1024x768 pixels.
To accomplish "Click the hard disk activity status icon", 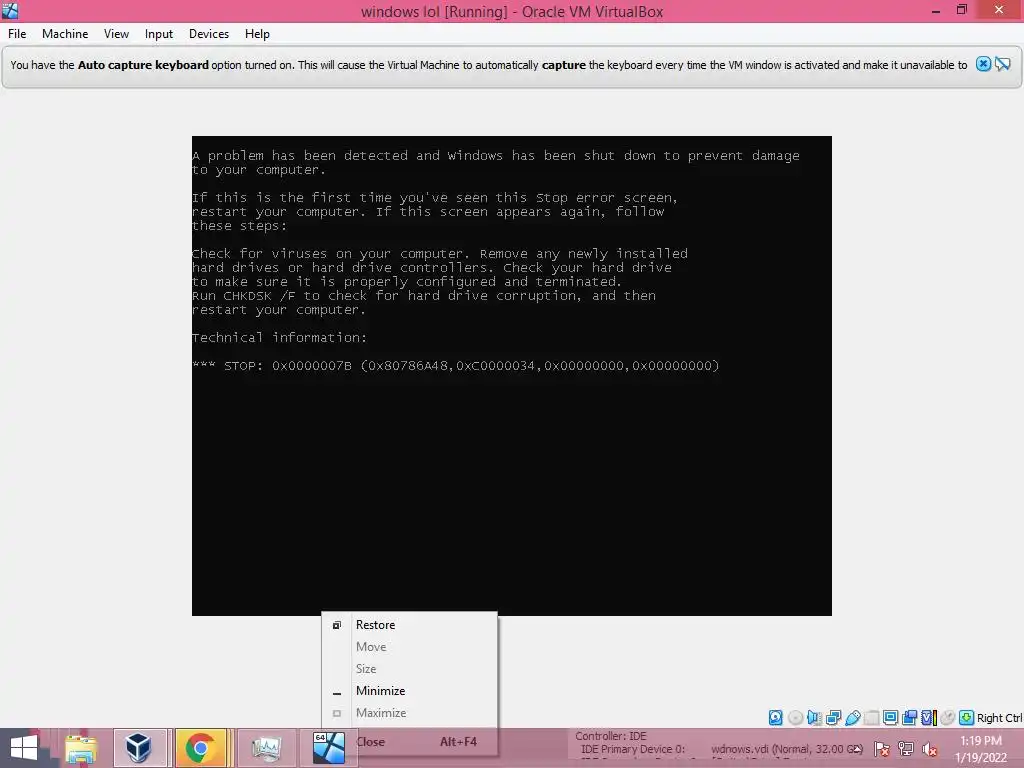I will 775,718.
